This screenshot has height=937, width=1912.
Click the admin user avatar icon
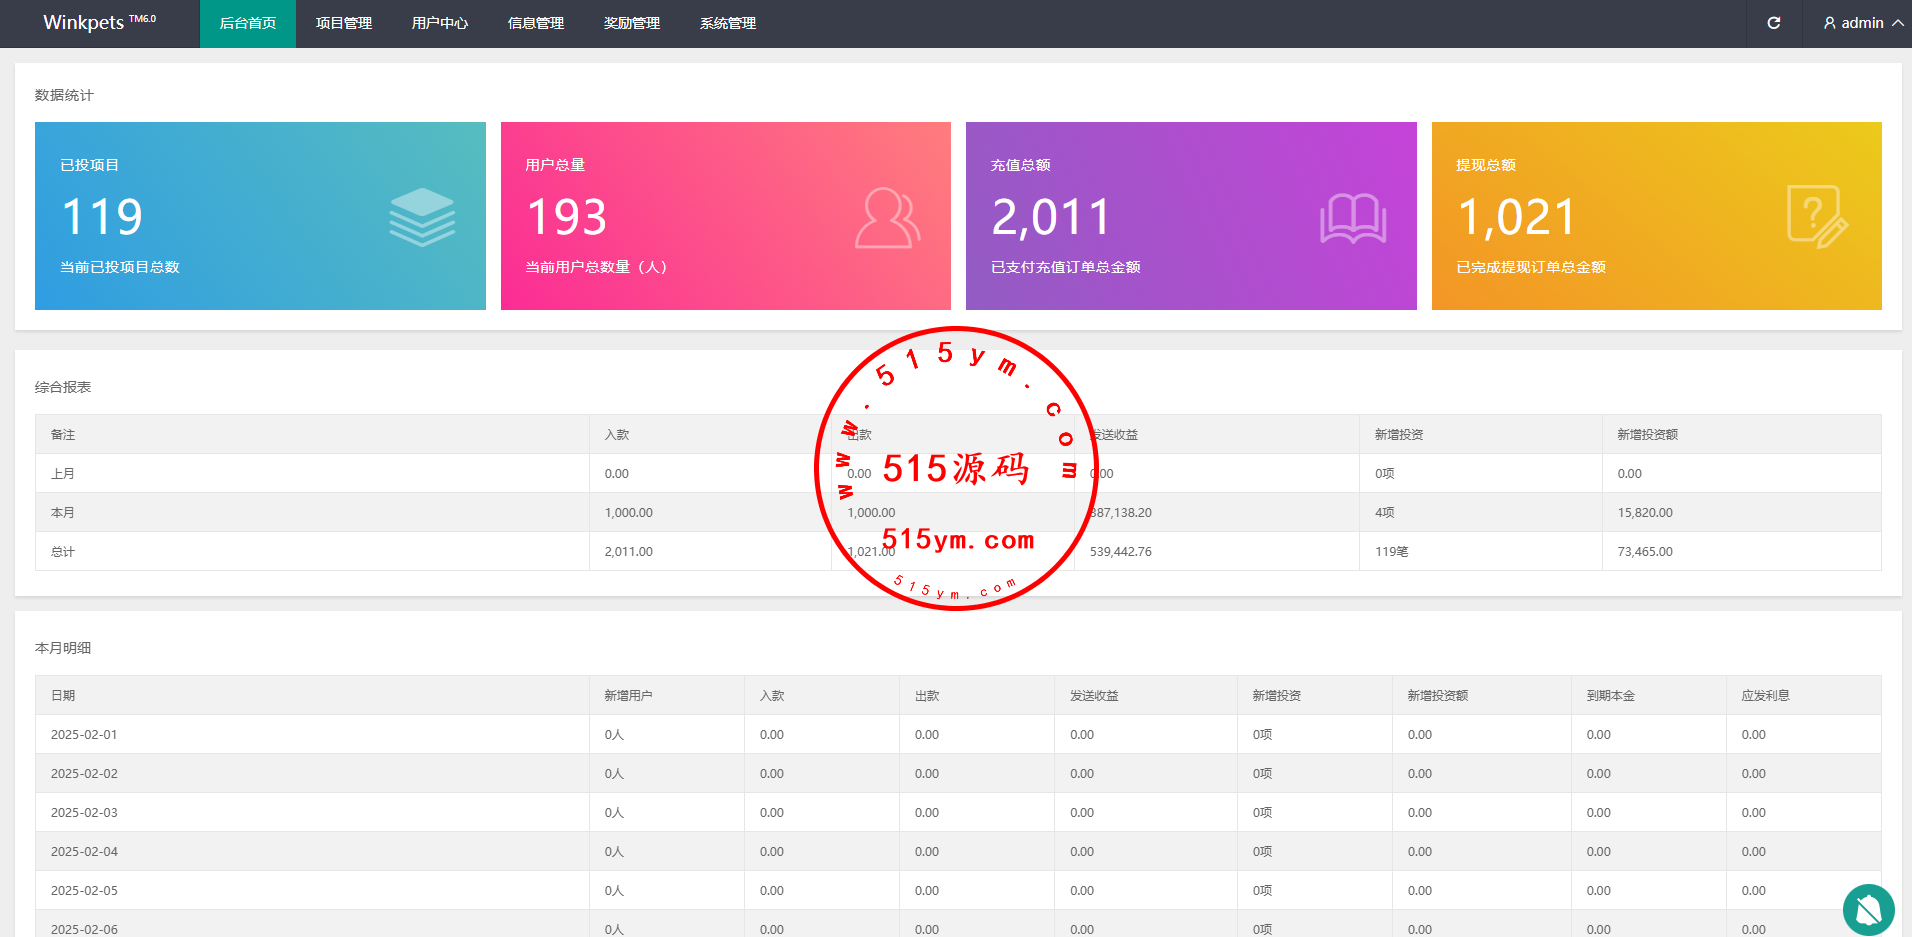point(1829,23)
